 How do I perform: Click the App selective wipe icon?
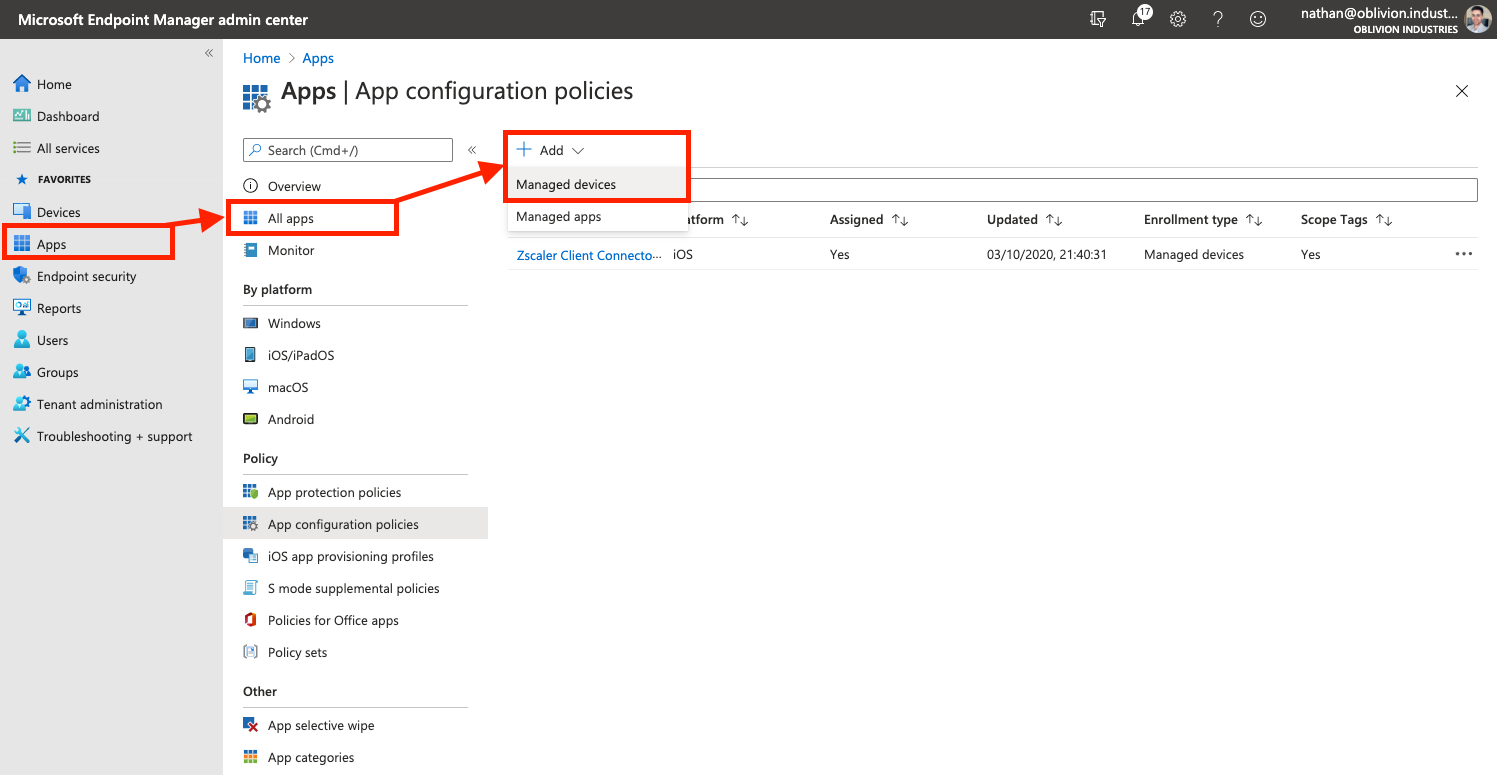pos(251,725)
